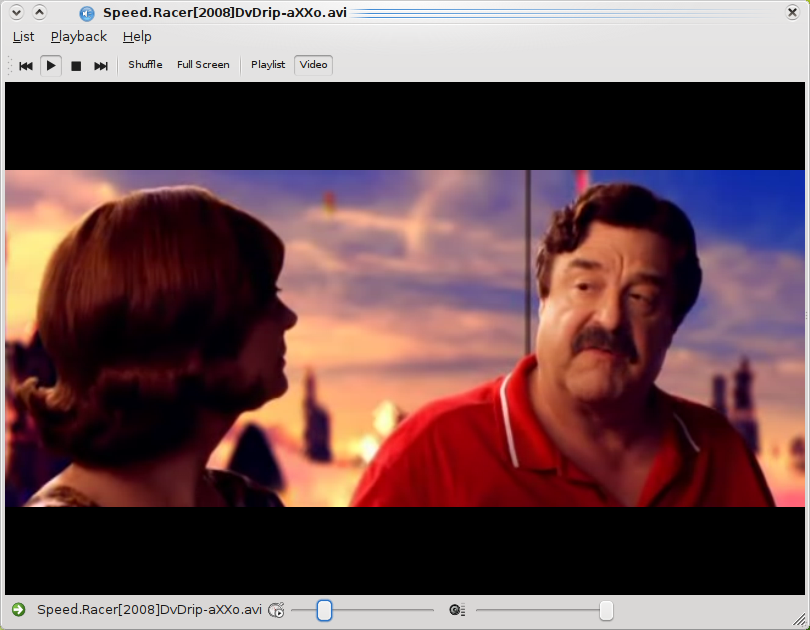Skip to the next track
Image resolution: width=810 pixels, height=630 pixels.
pos(101,66)
